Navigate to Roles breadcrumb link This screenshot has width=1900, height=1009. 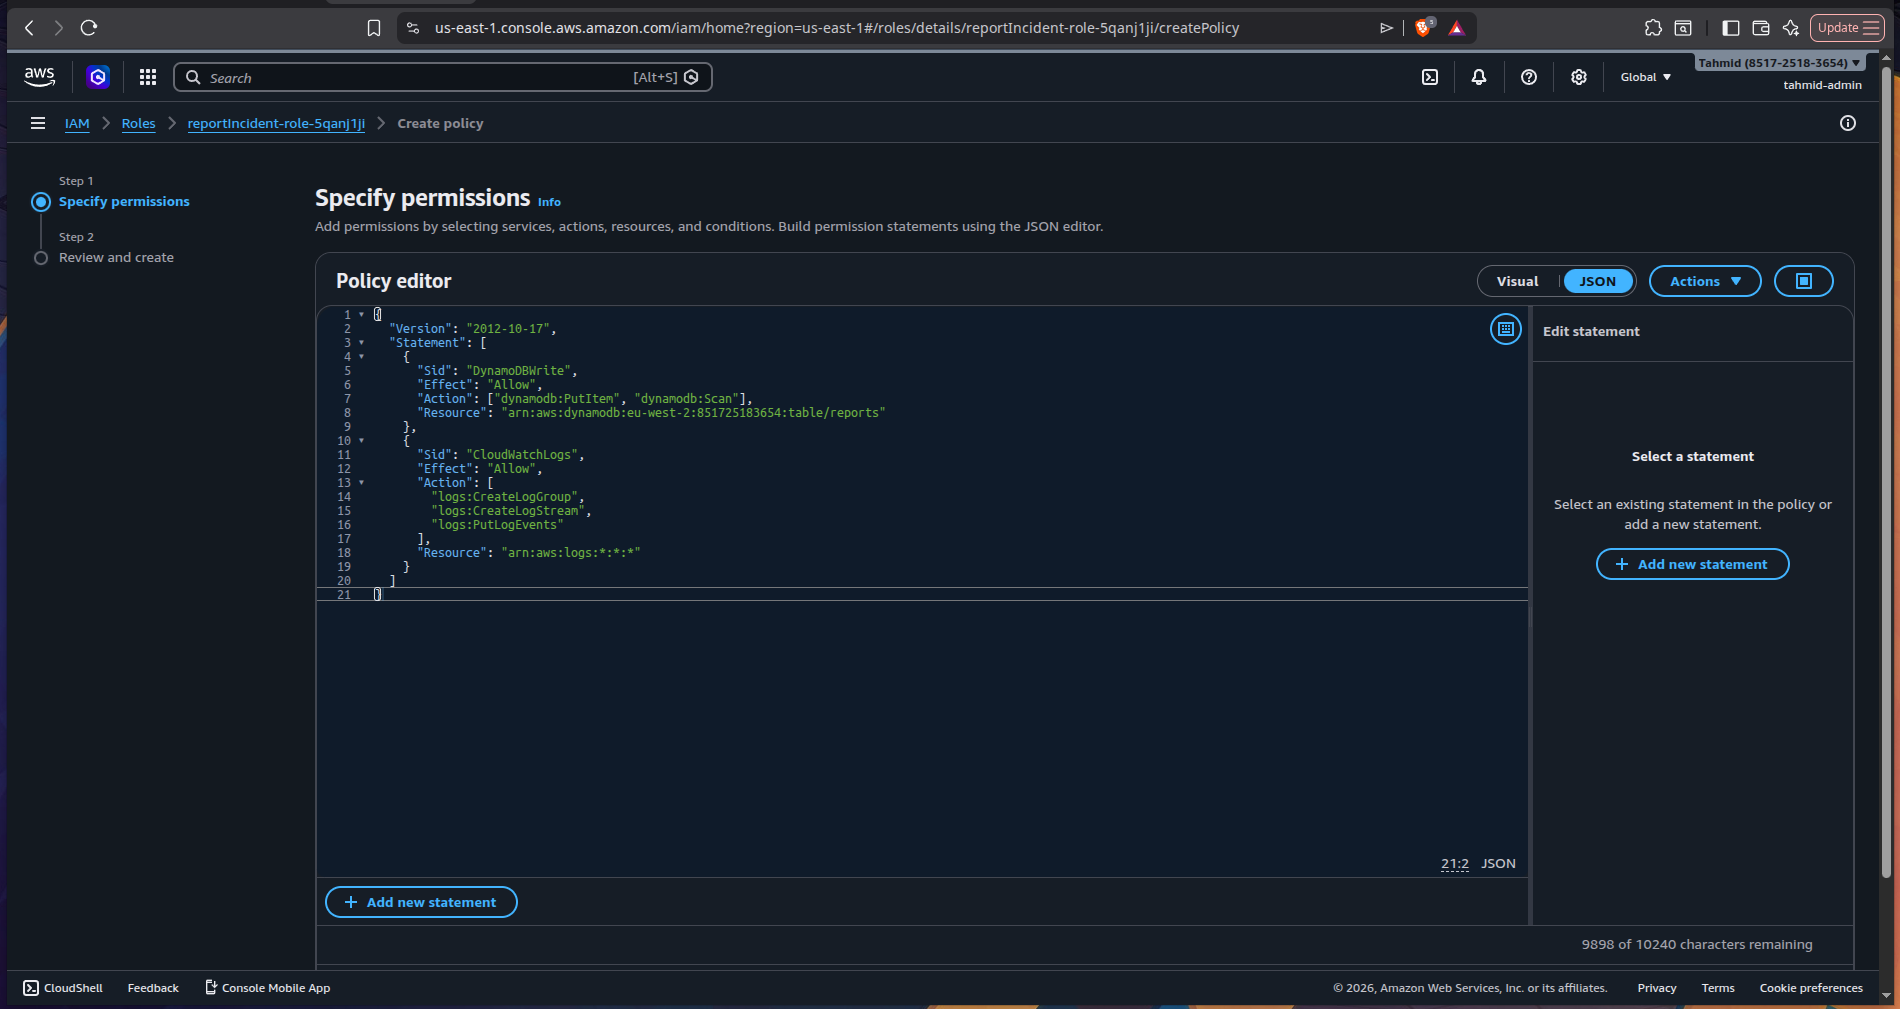click(138, 123)
